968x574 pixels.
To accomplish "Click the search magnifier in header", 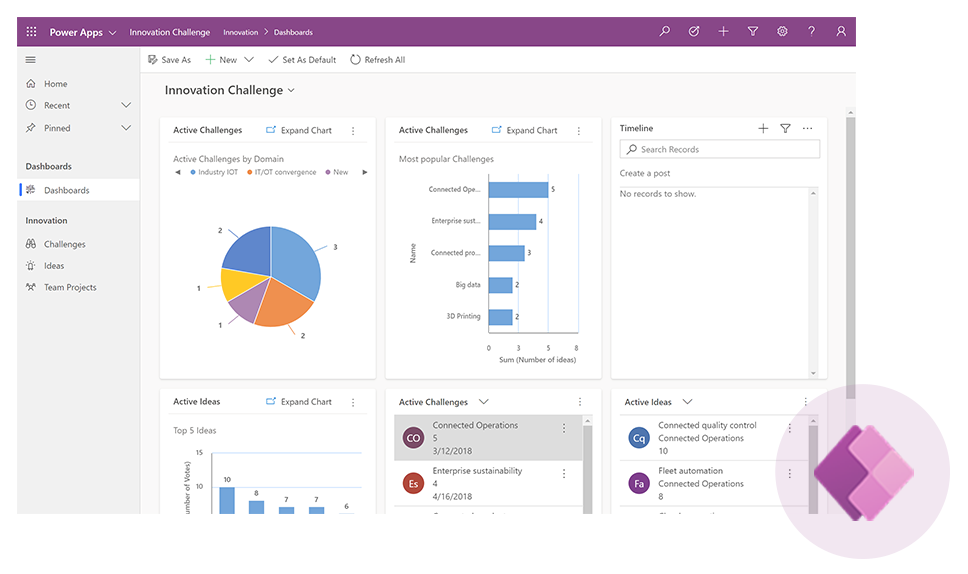I will pyautogui.click(x=665, y=32).
